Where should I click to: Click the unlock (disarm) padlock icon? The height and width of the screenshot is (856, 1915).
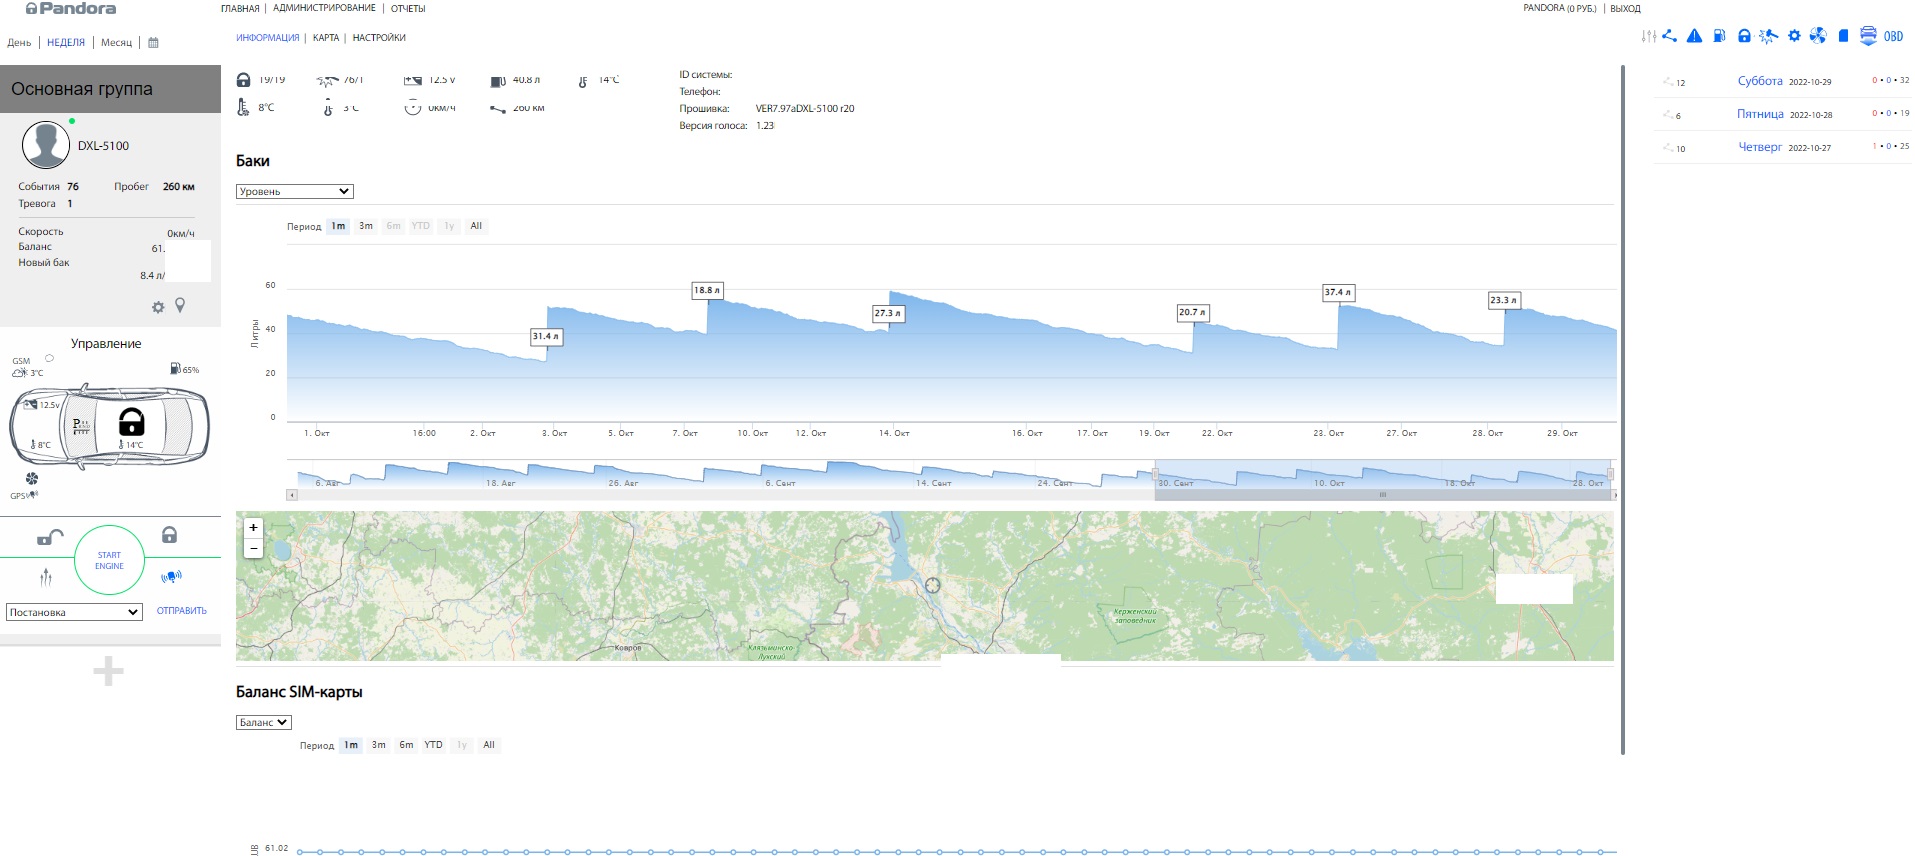point(49,537)
